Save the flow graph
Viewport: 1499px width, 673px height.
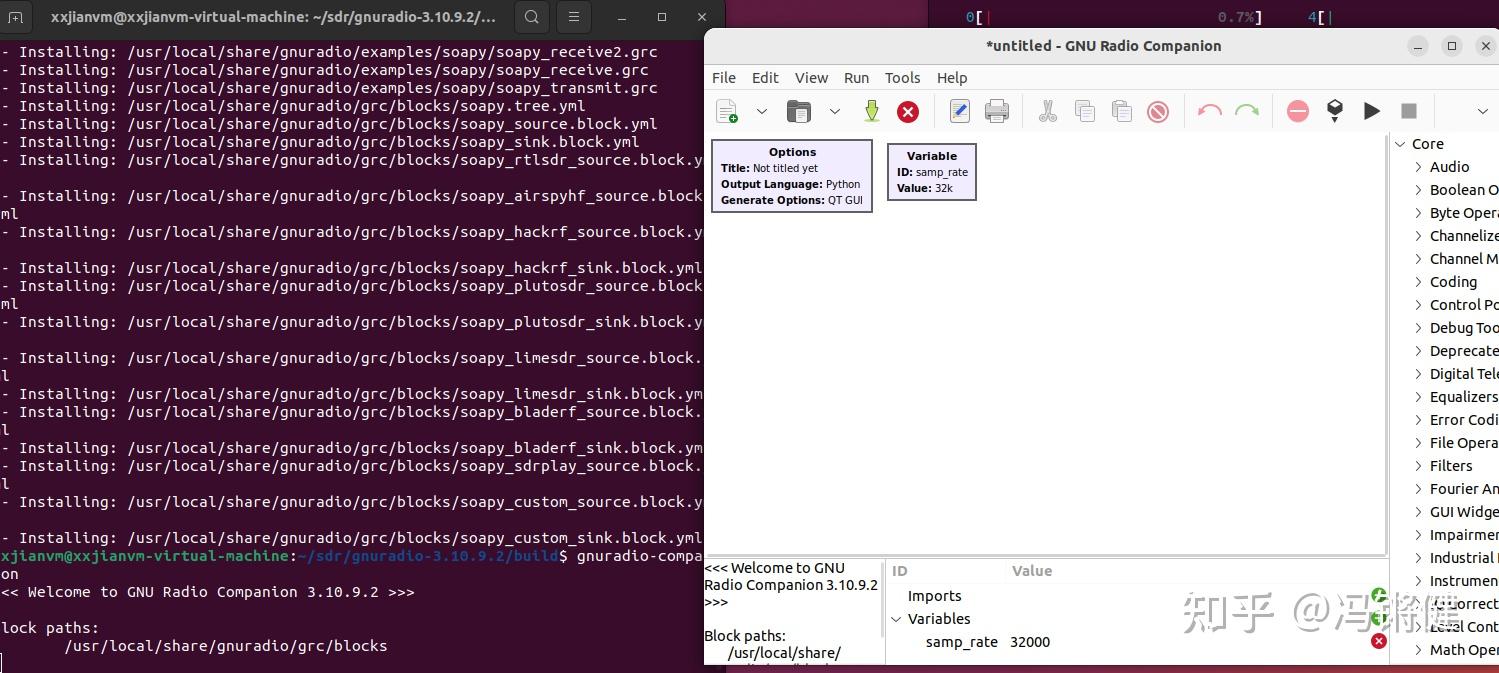click(871, 111)
